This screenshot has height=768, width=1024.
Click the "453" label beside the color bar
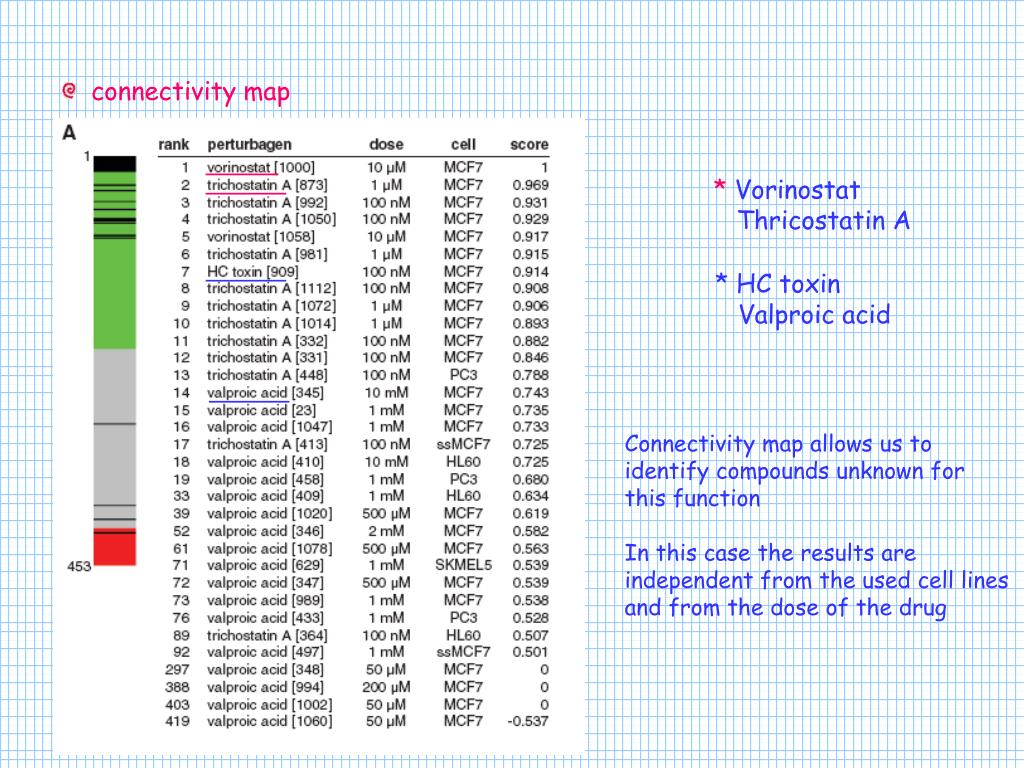tap(79, 566)
